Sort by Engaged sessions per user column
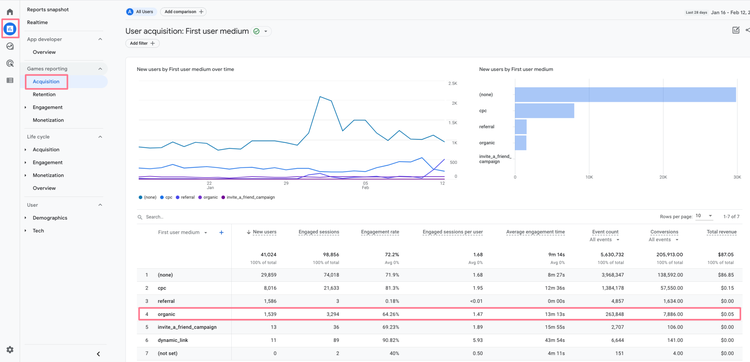 (x=452, y=232)
